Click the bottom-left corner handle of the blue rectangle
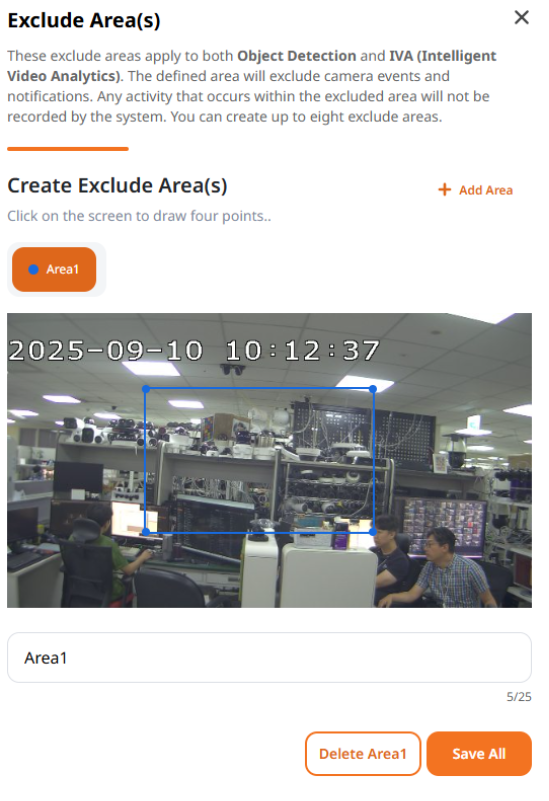549x801 pixels. pos(146,532)
